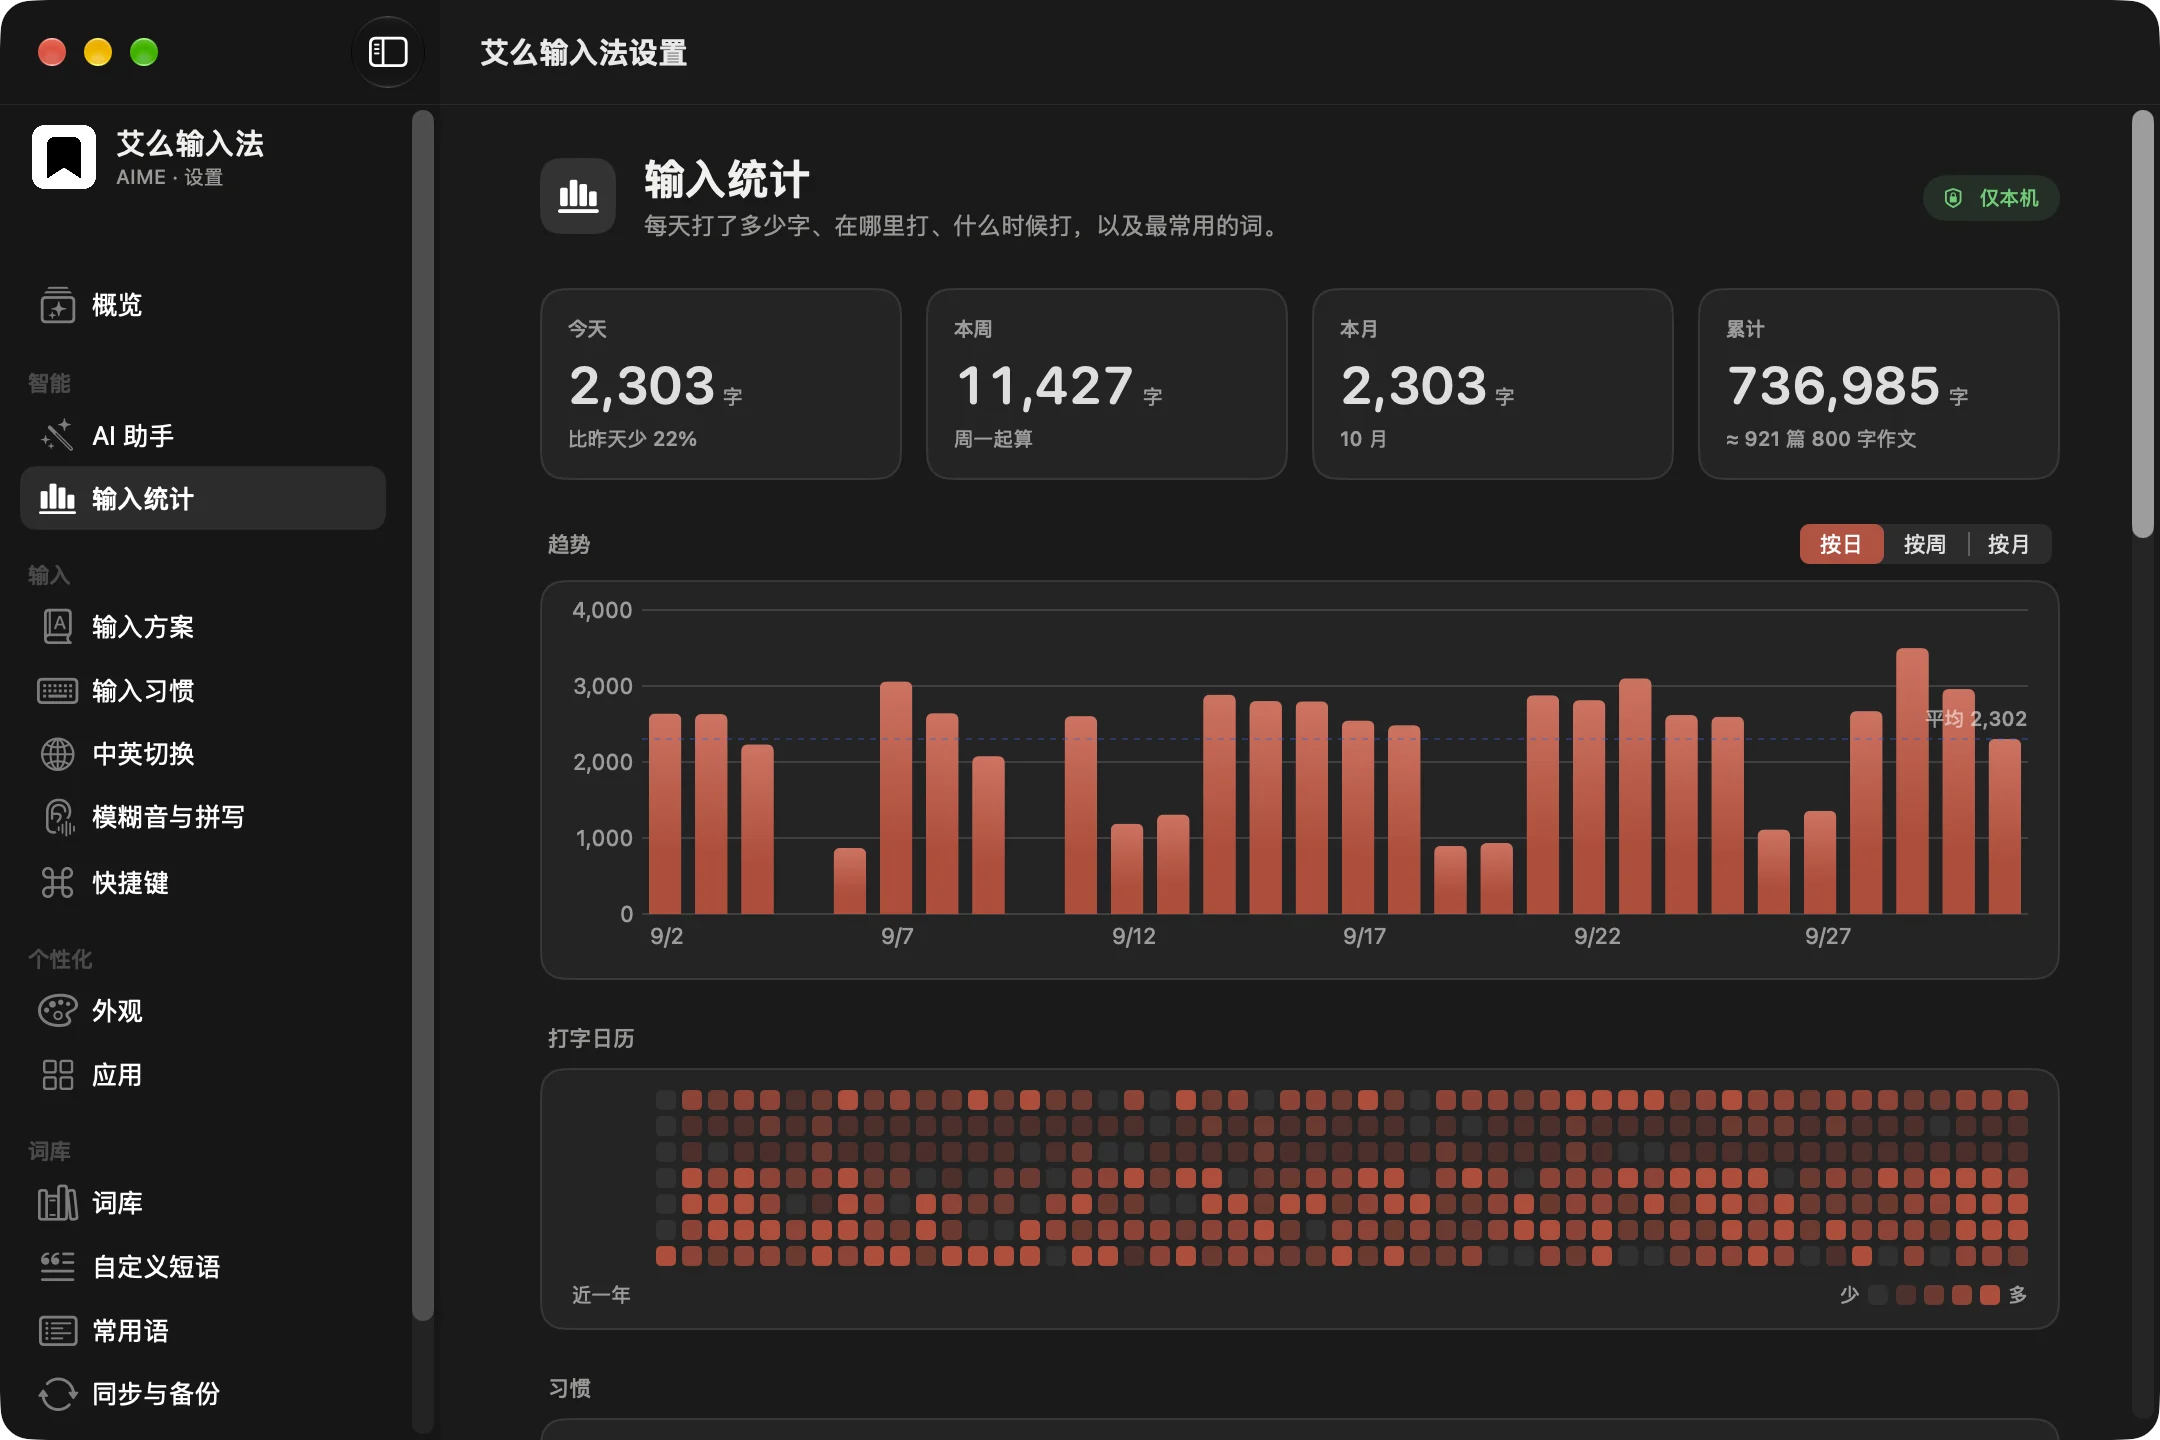The height and width of the screenshot is (1440, 2160).
Task: Click the 近一年 calendar label
Action: [601, 1295]
